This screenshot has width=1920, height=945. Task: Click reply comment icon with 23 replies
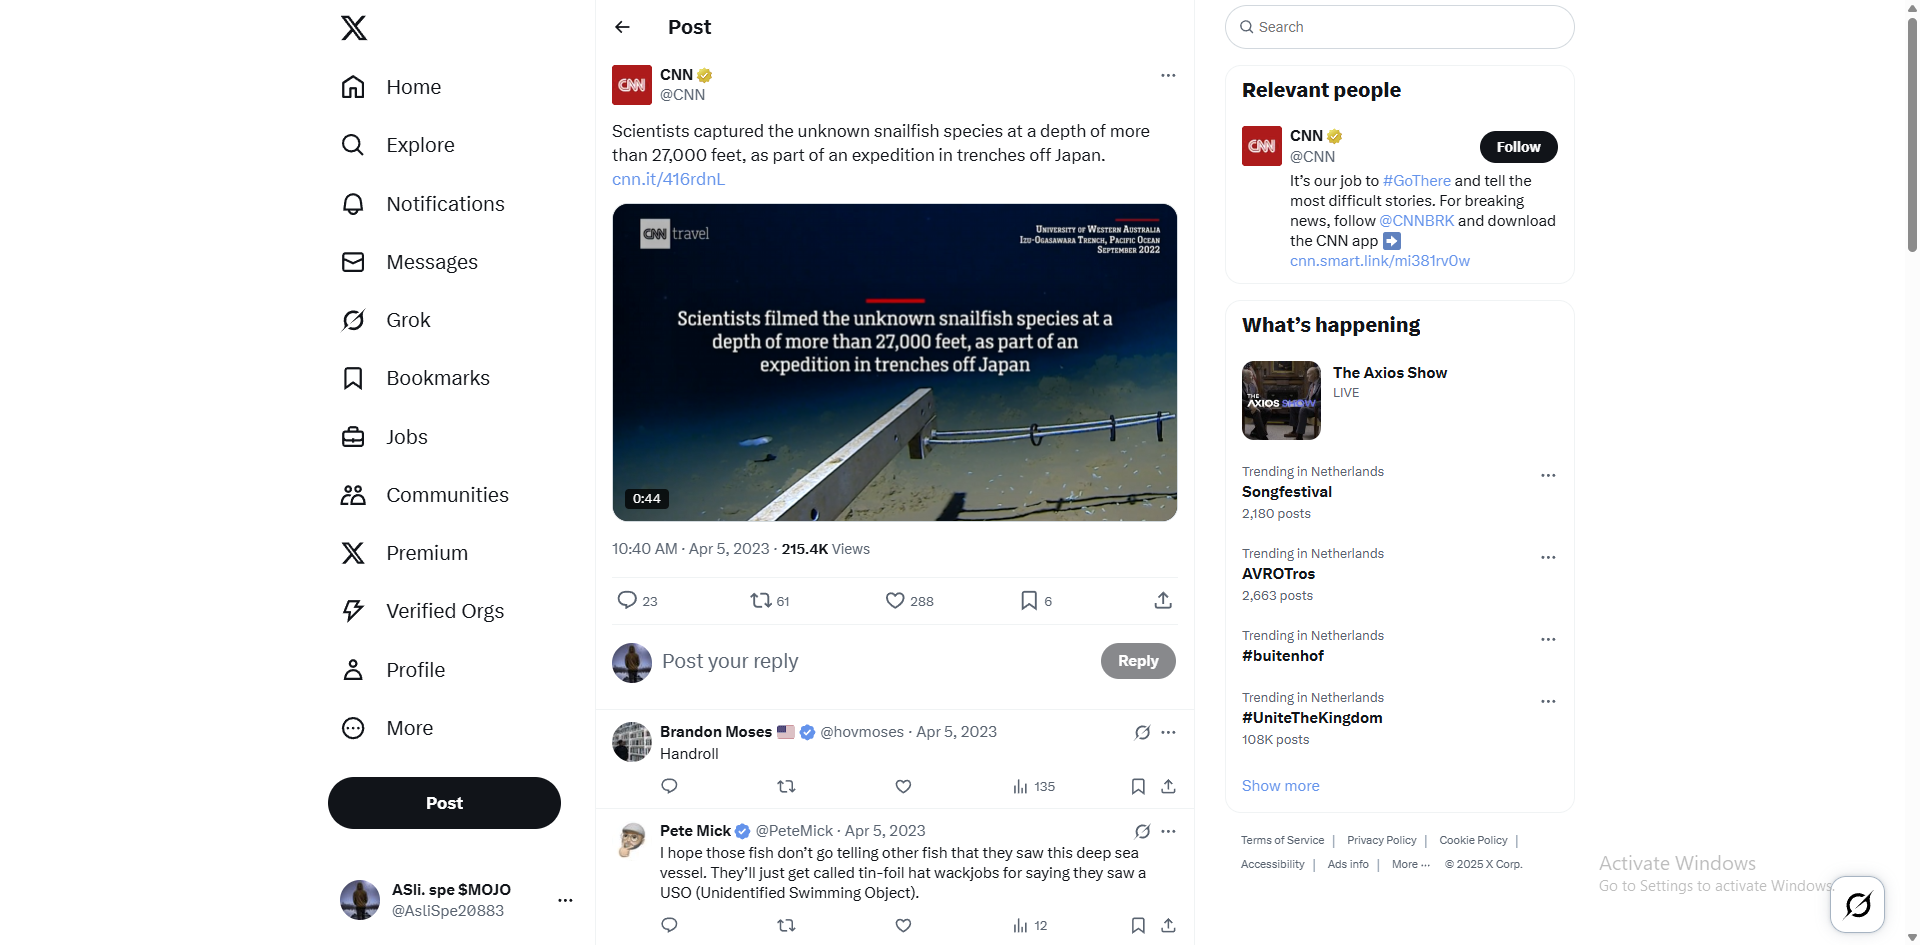627,600
